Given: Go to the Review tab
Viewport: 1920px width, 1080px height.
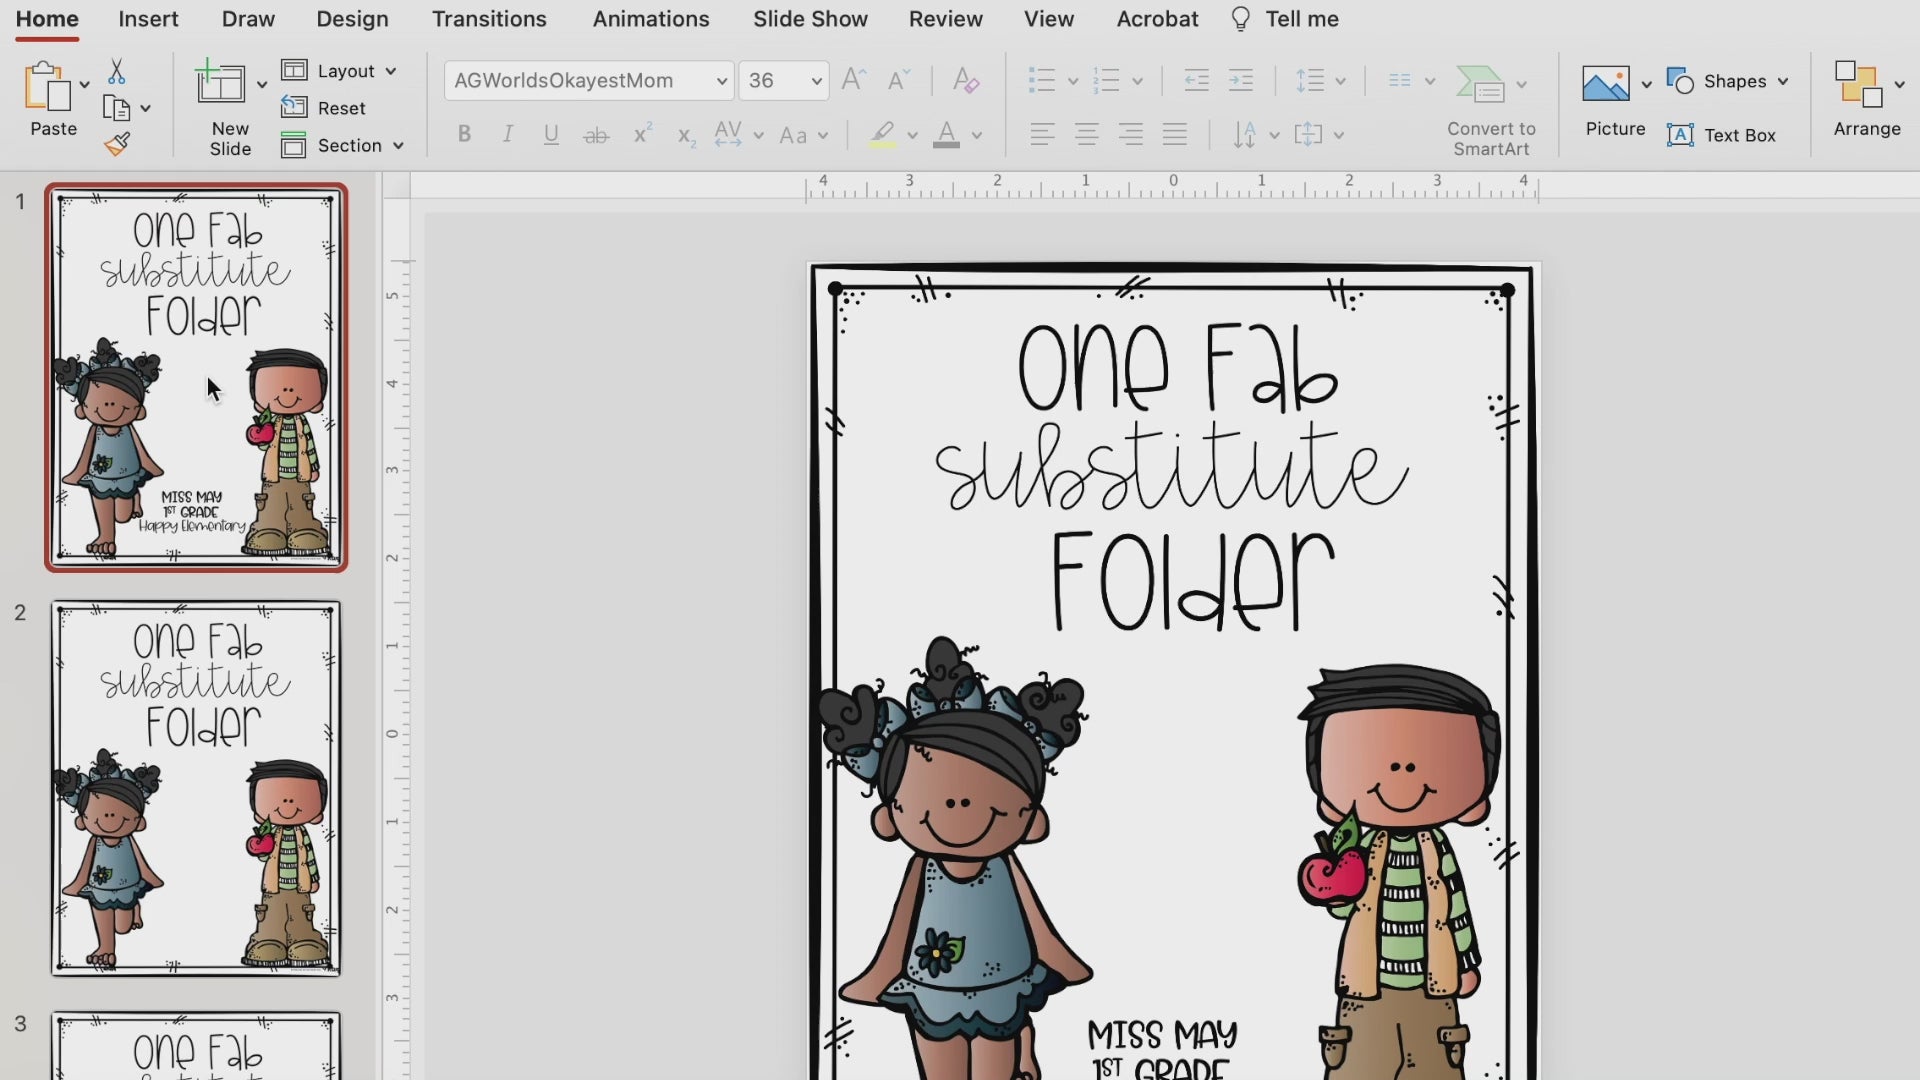Looking at the screenshot, I should (x=945, y=19).
